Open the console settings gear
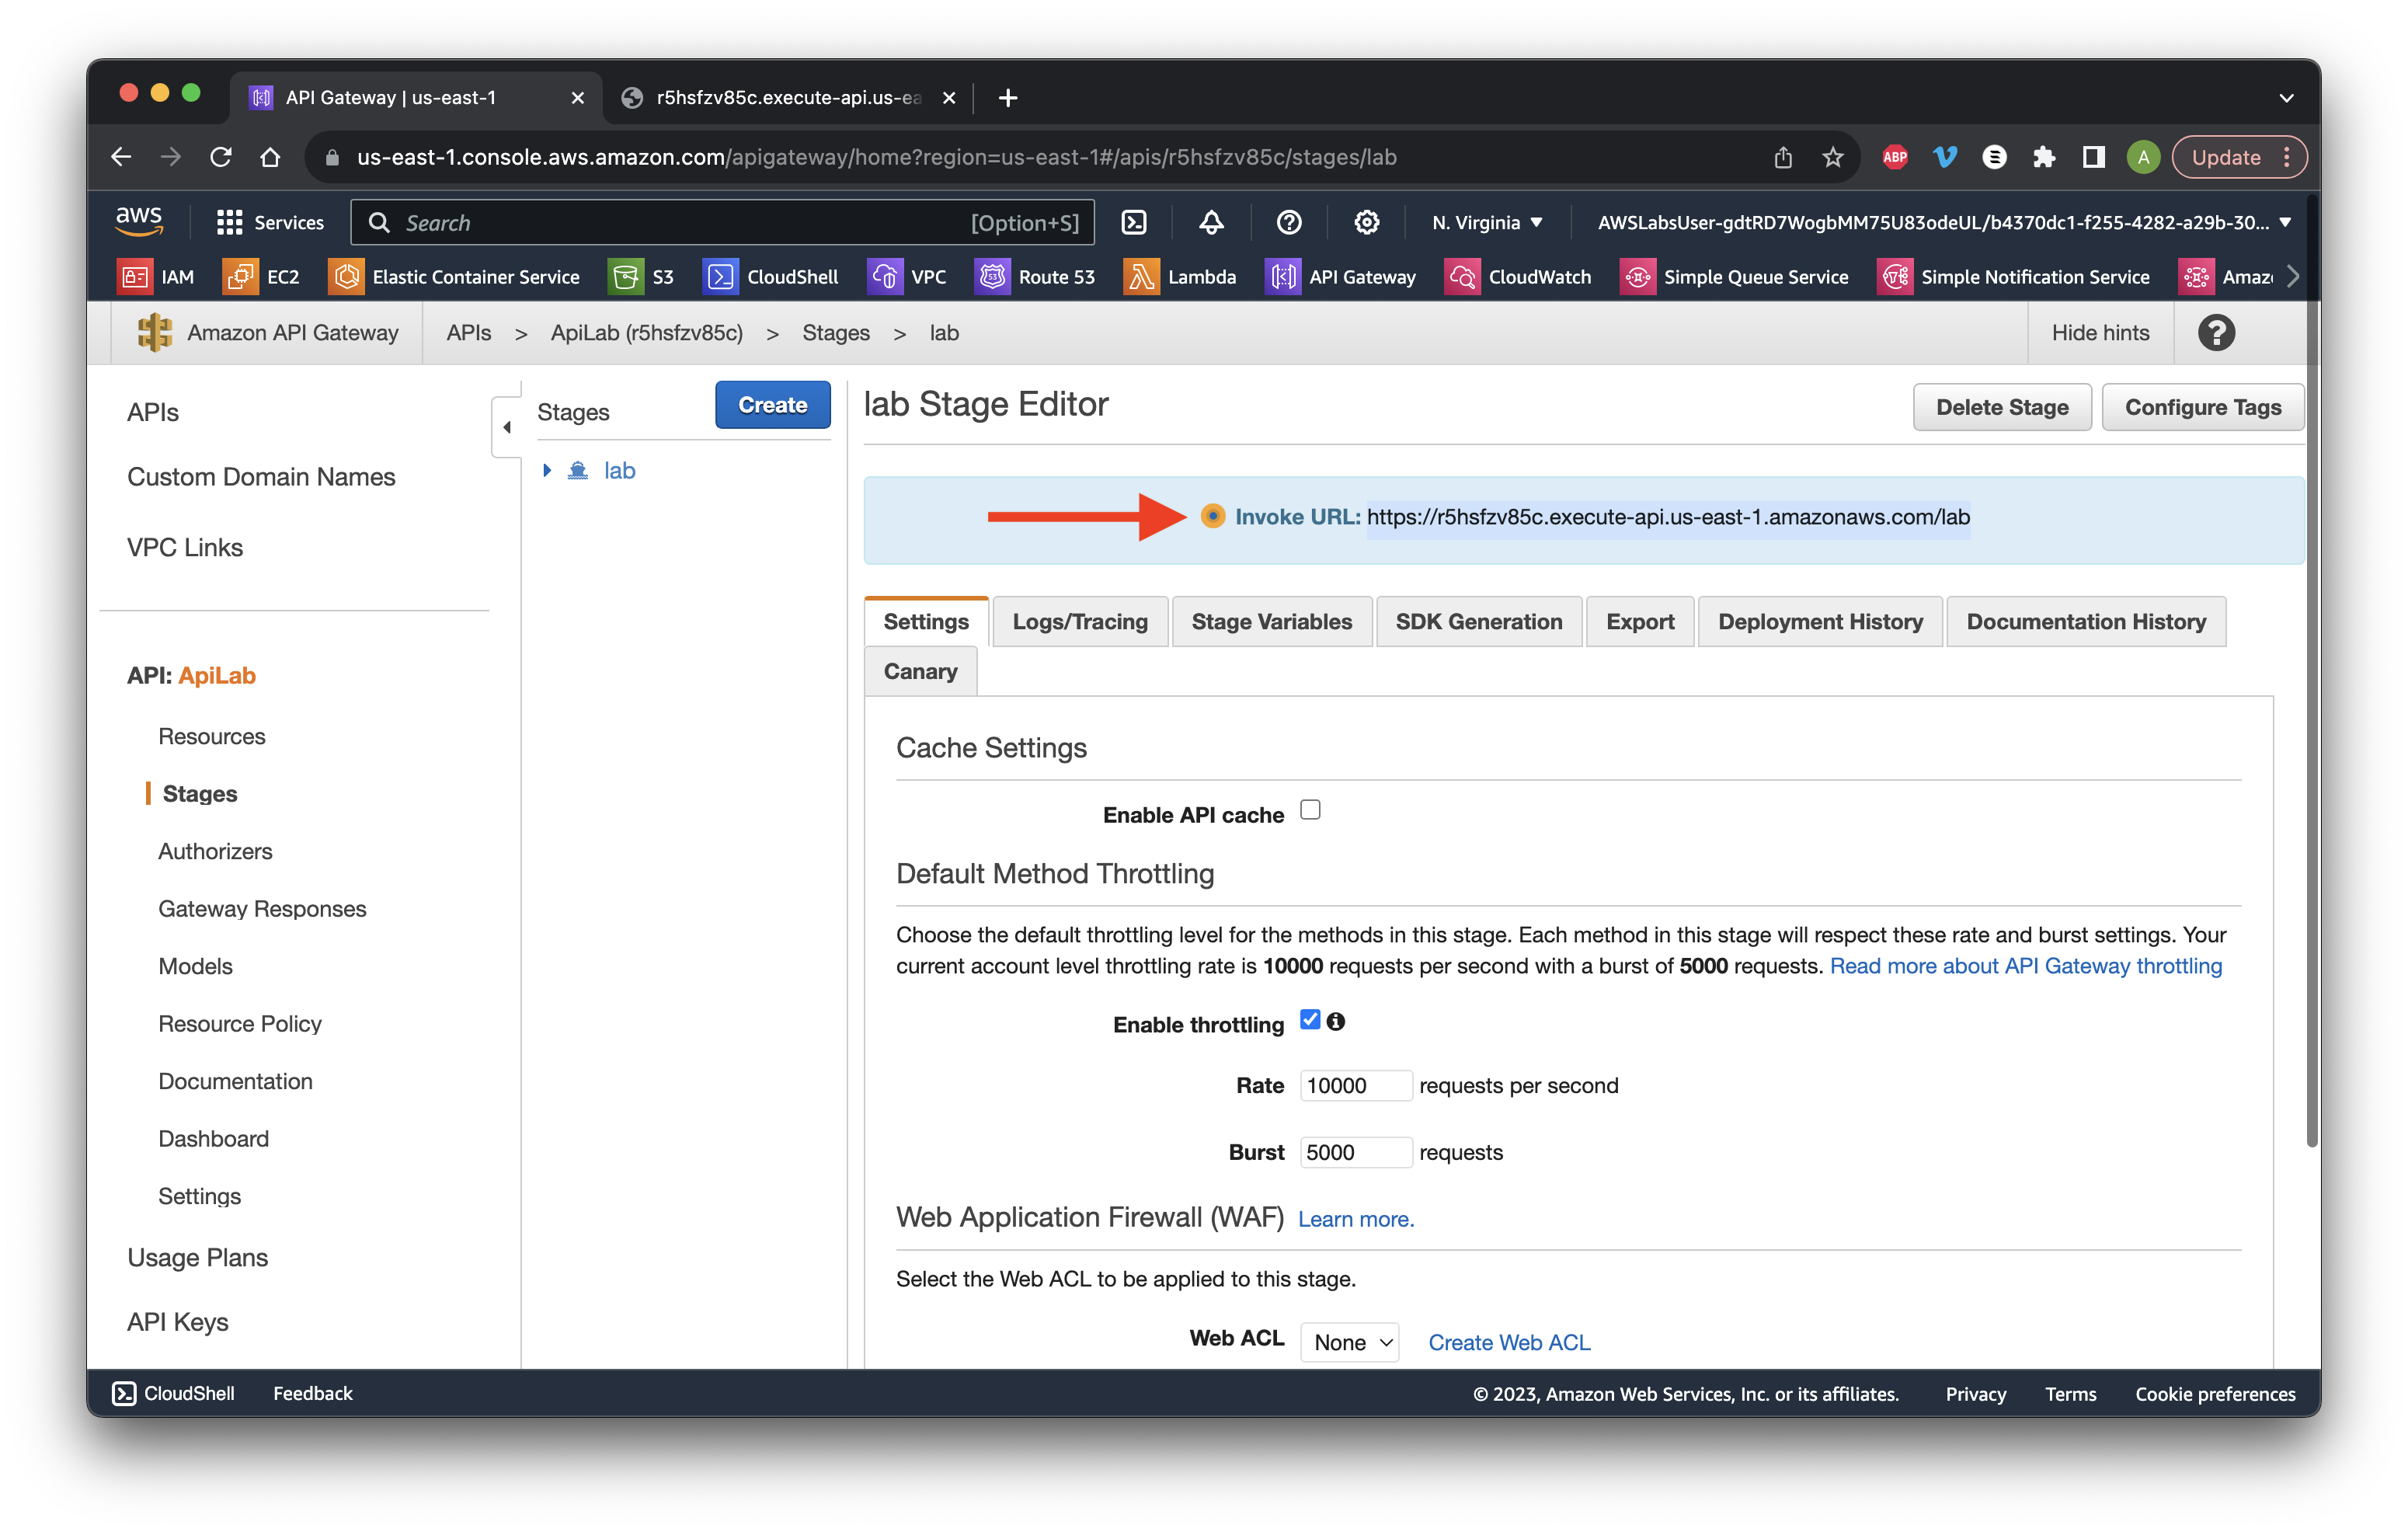 point(1367,222)
